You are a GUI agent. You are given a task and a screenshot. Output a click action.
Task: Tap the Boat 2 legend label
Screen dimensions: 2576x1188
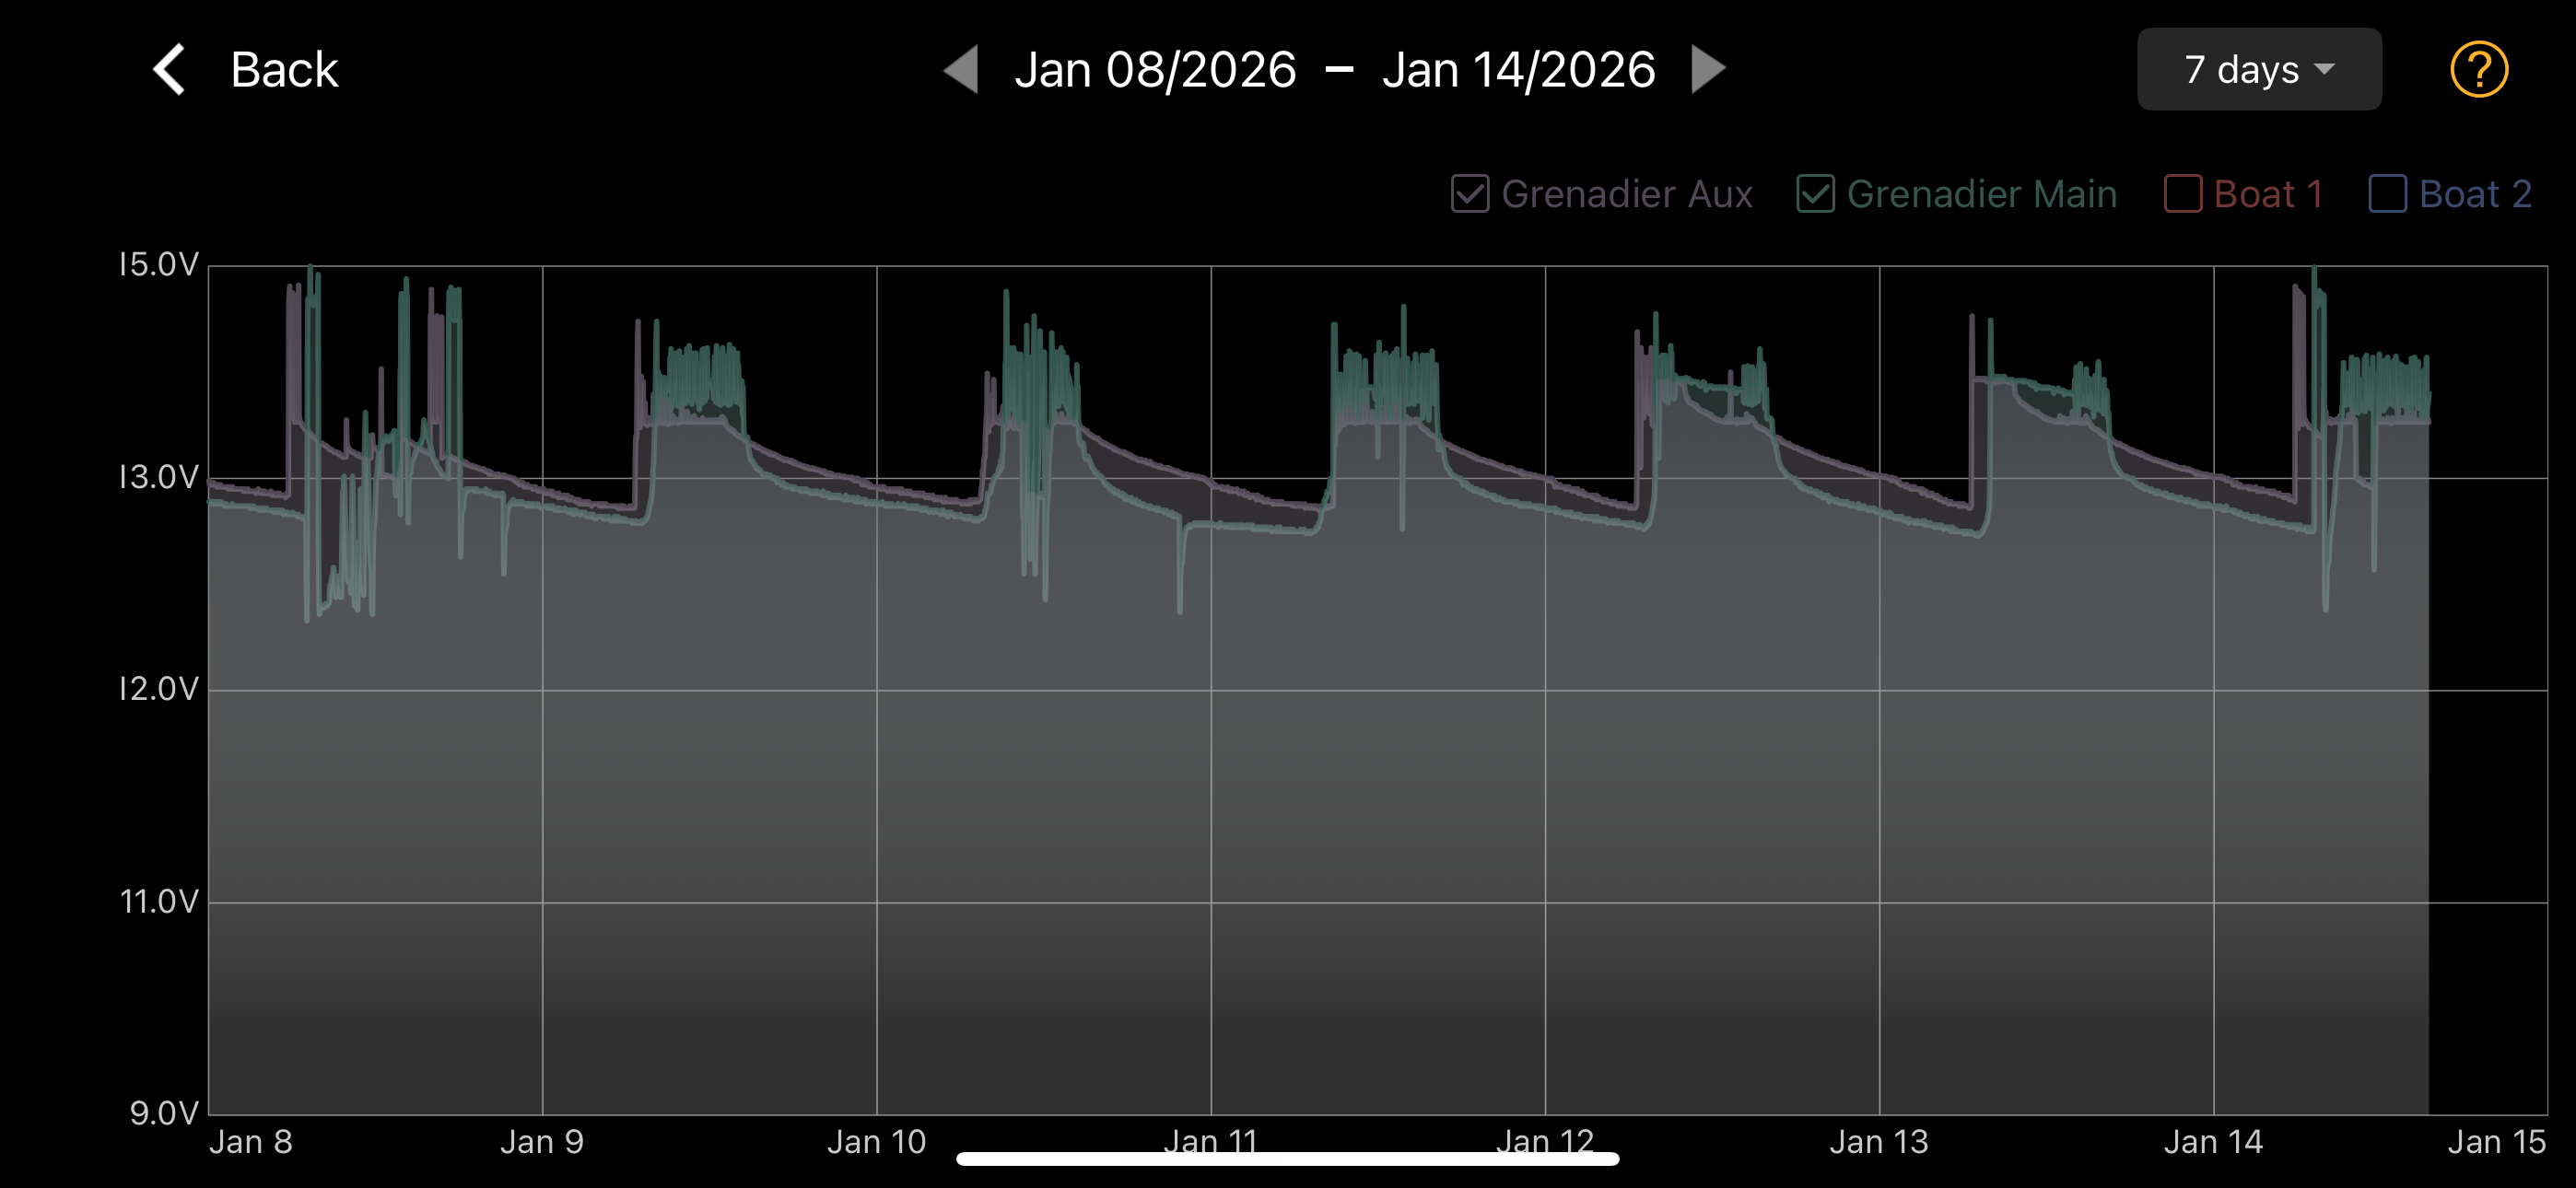point(2475,194)
